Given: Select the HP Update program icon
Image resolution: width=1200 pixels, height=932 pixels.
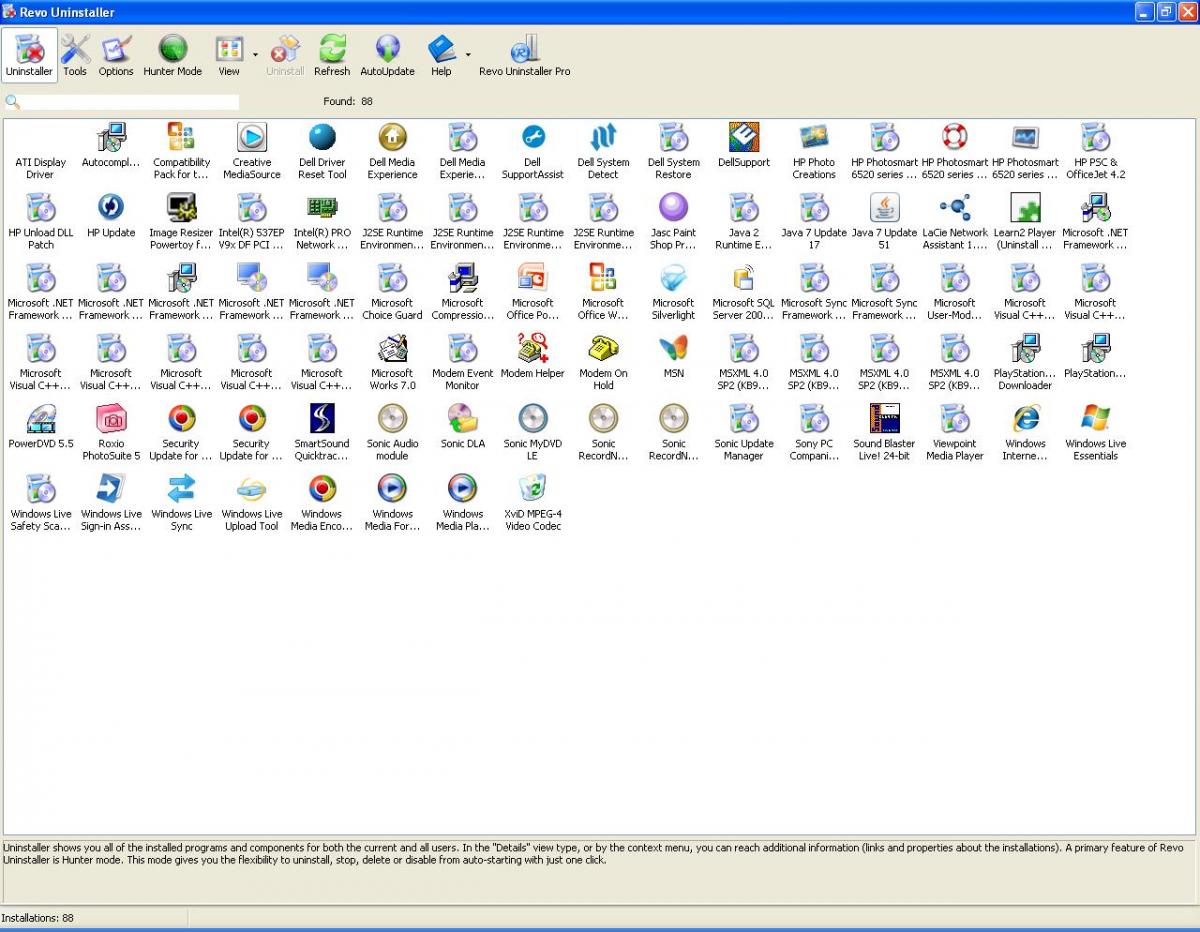Looking at the screenshot, I should pyautogui.click(x=111, y=207).
